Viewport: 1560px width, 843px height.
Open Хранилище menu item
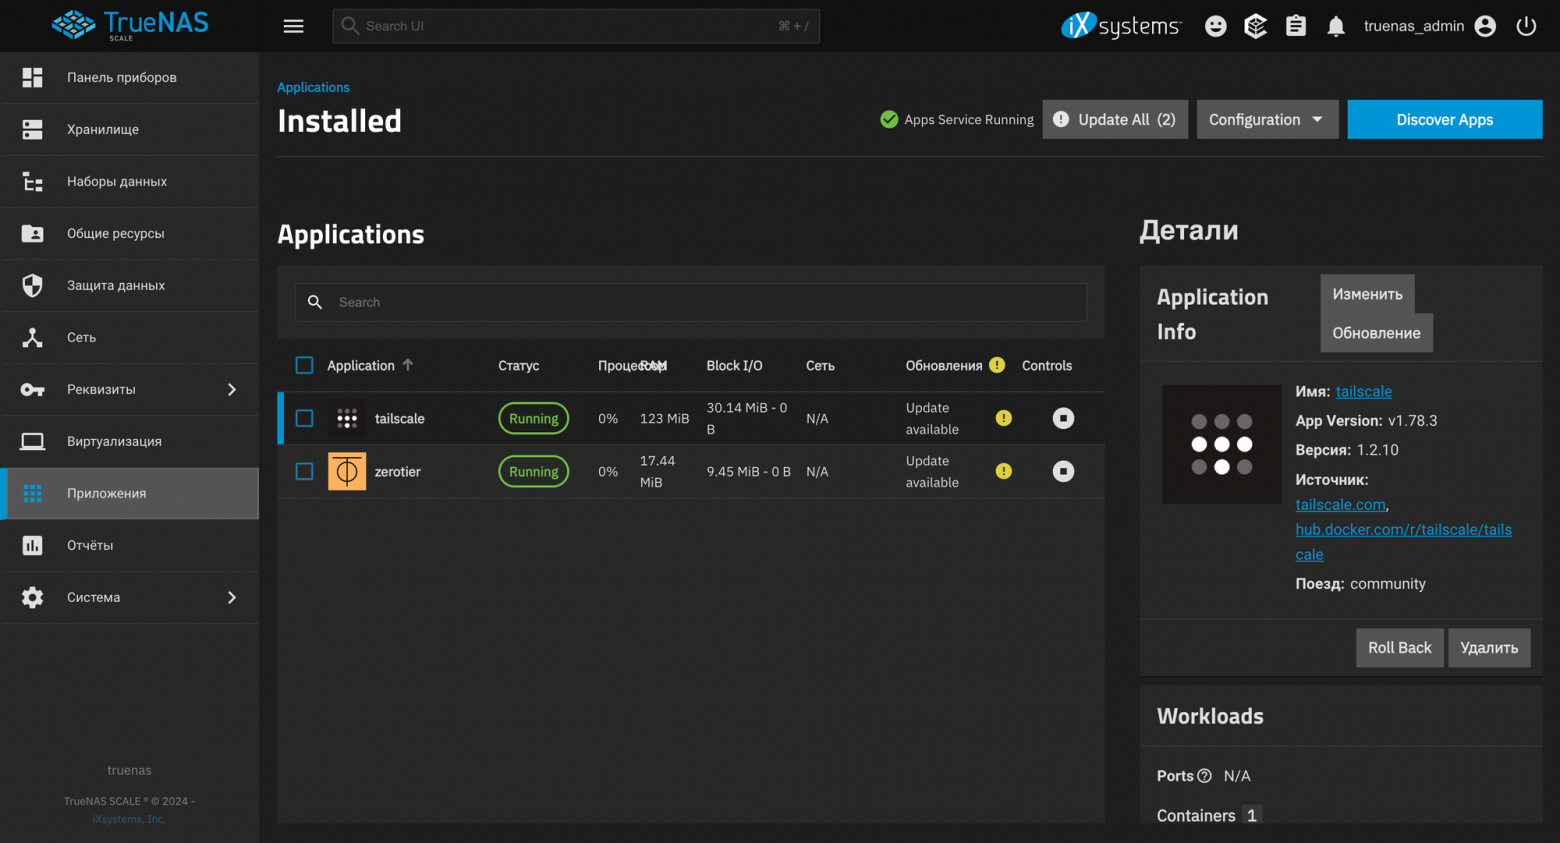pyautogui.click(x=130, y=129)
